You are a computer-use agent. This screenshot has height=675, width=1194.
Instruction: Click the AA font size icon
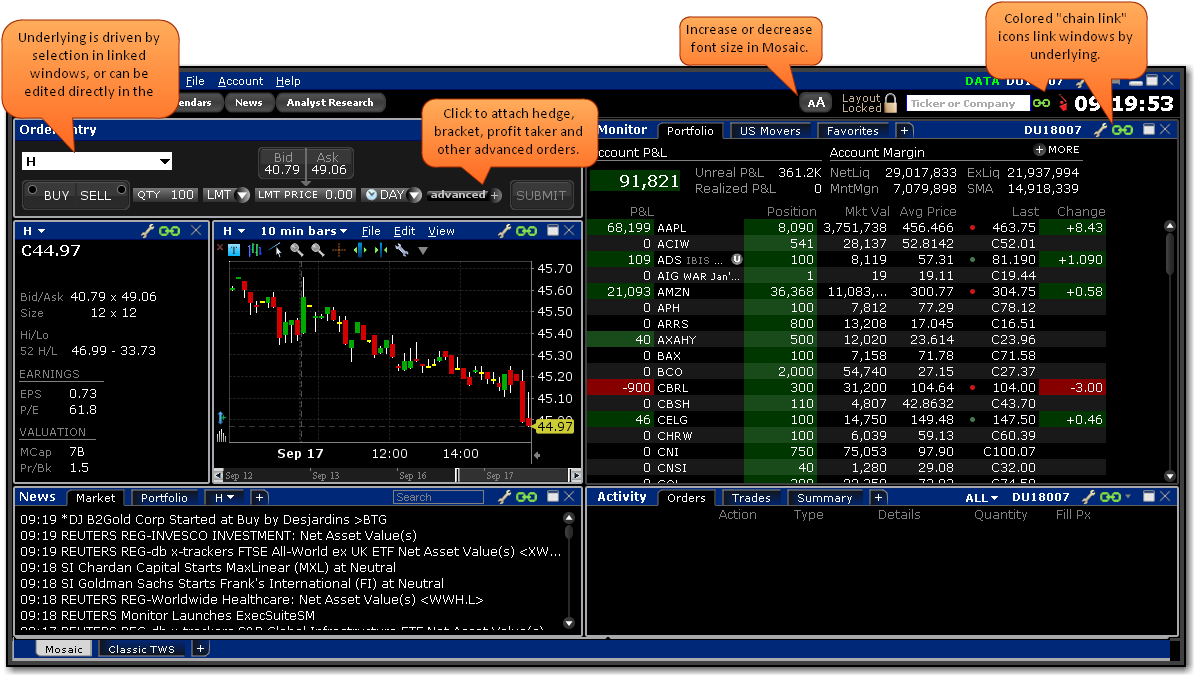point(816,103)
